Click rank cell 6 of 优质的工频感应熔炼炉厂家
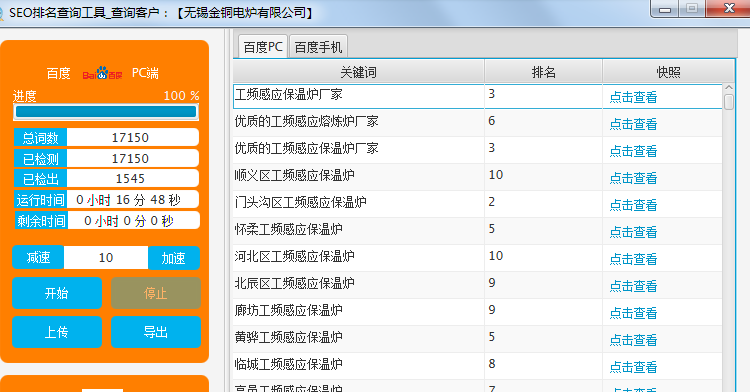 point(543,123)
